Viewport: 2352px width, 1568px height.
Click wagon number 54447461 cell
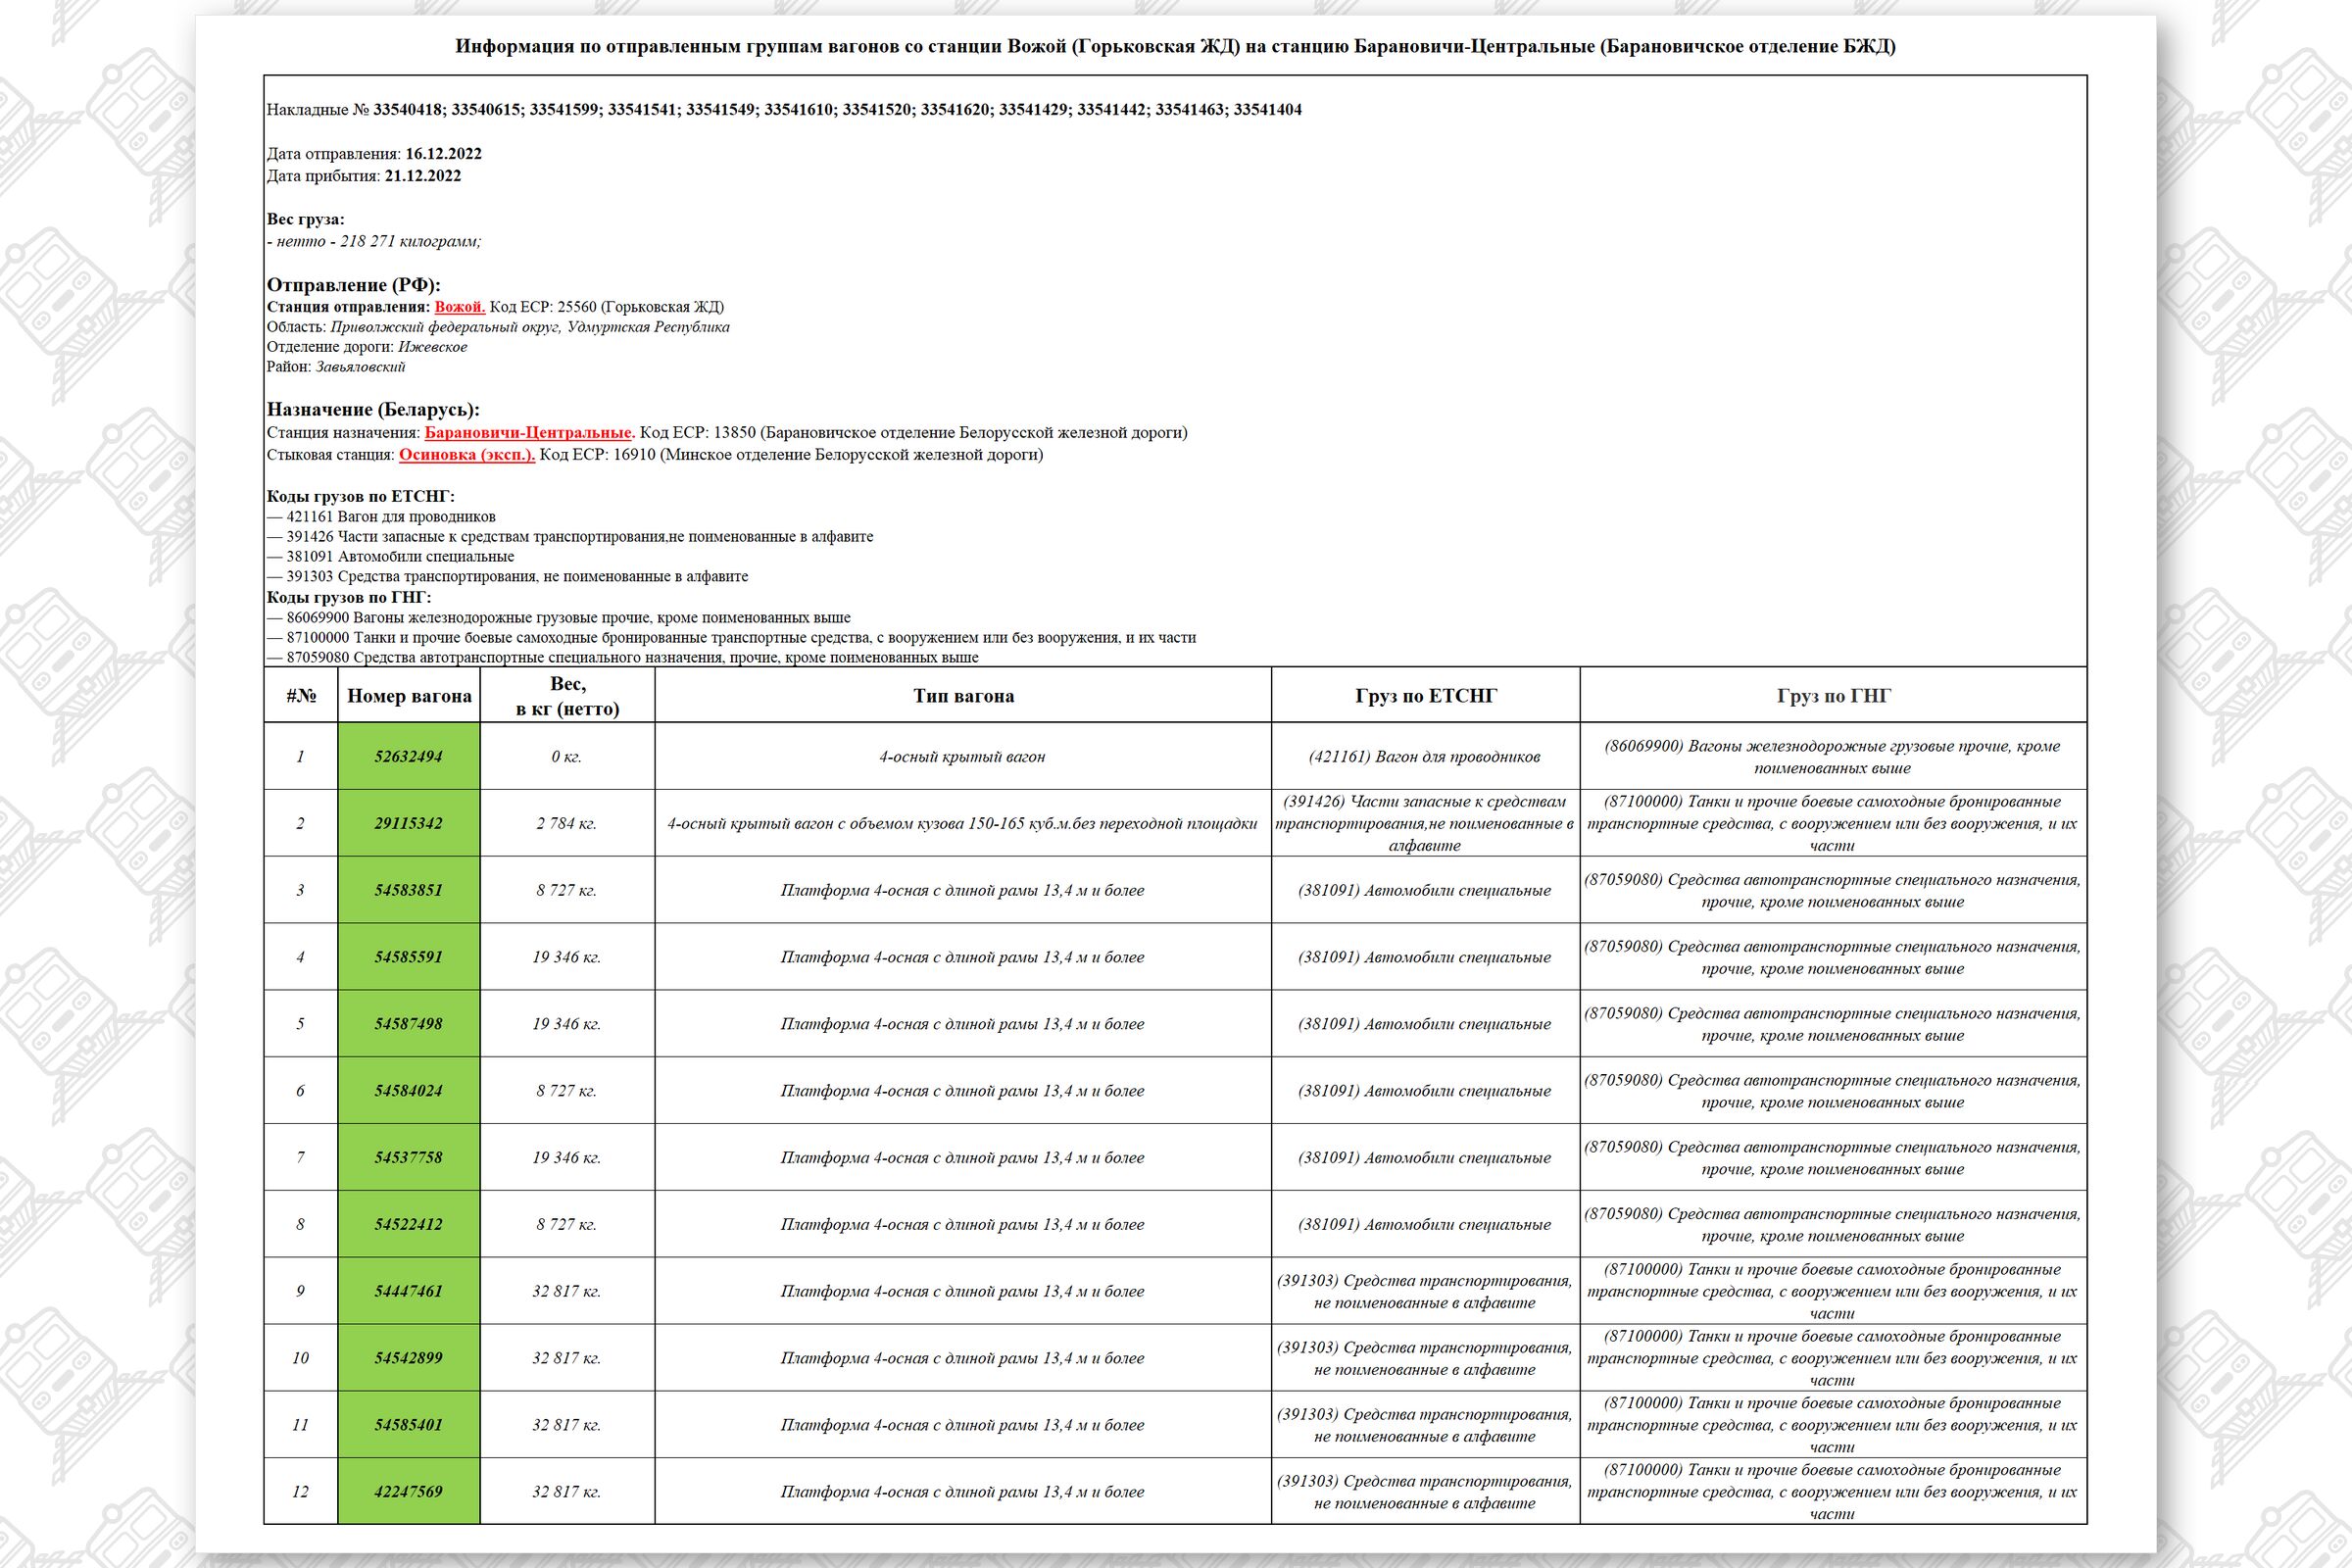pos(408,1291)
